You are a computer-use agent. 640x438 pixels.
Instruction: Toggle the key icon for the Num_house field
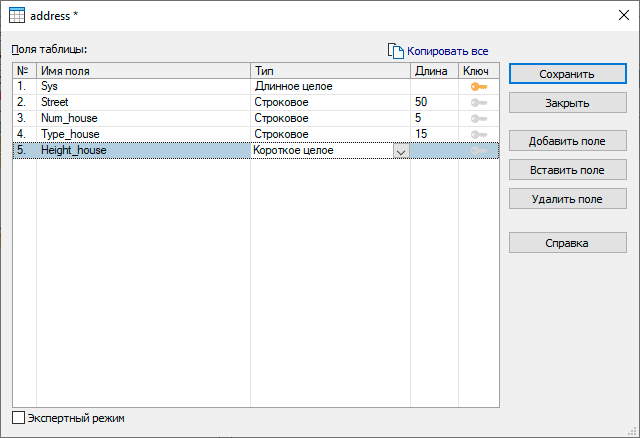point(478,118)
